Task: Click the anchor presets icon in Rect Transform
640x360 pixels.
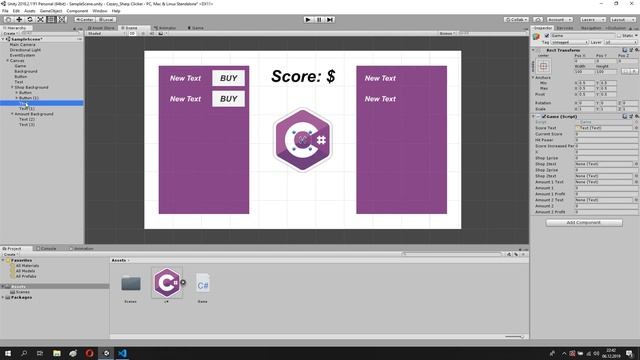Action: [543, 66]
